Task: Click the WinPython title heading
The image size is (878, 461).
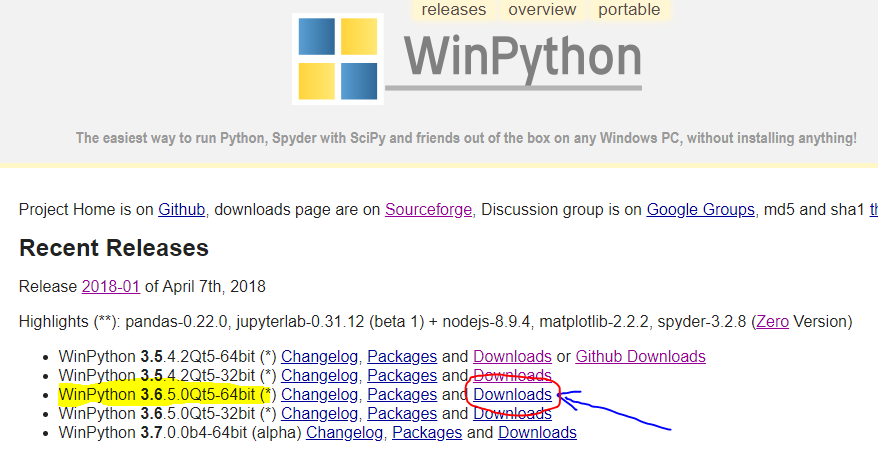Action: coord(522,58)
